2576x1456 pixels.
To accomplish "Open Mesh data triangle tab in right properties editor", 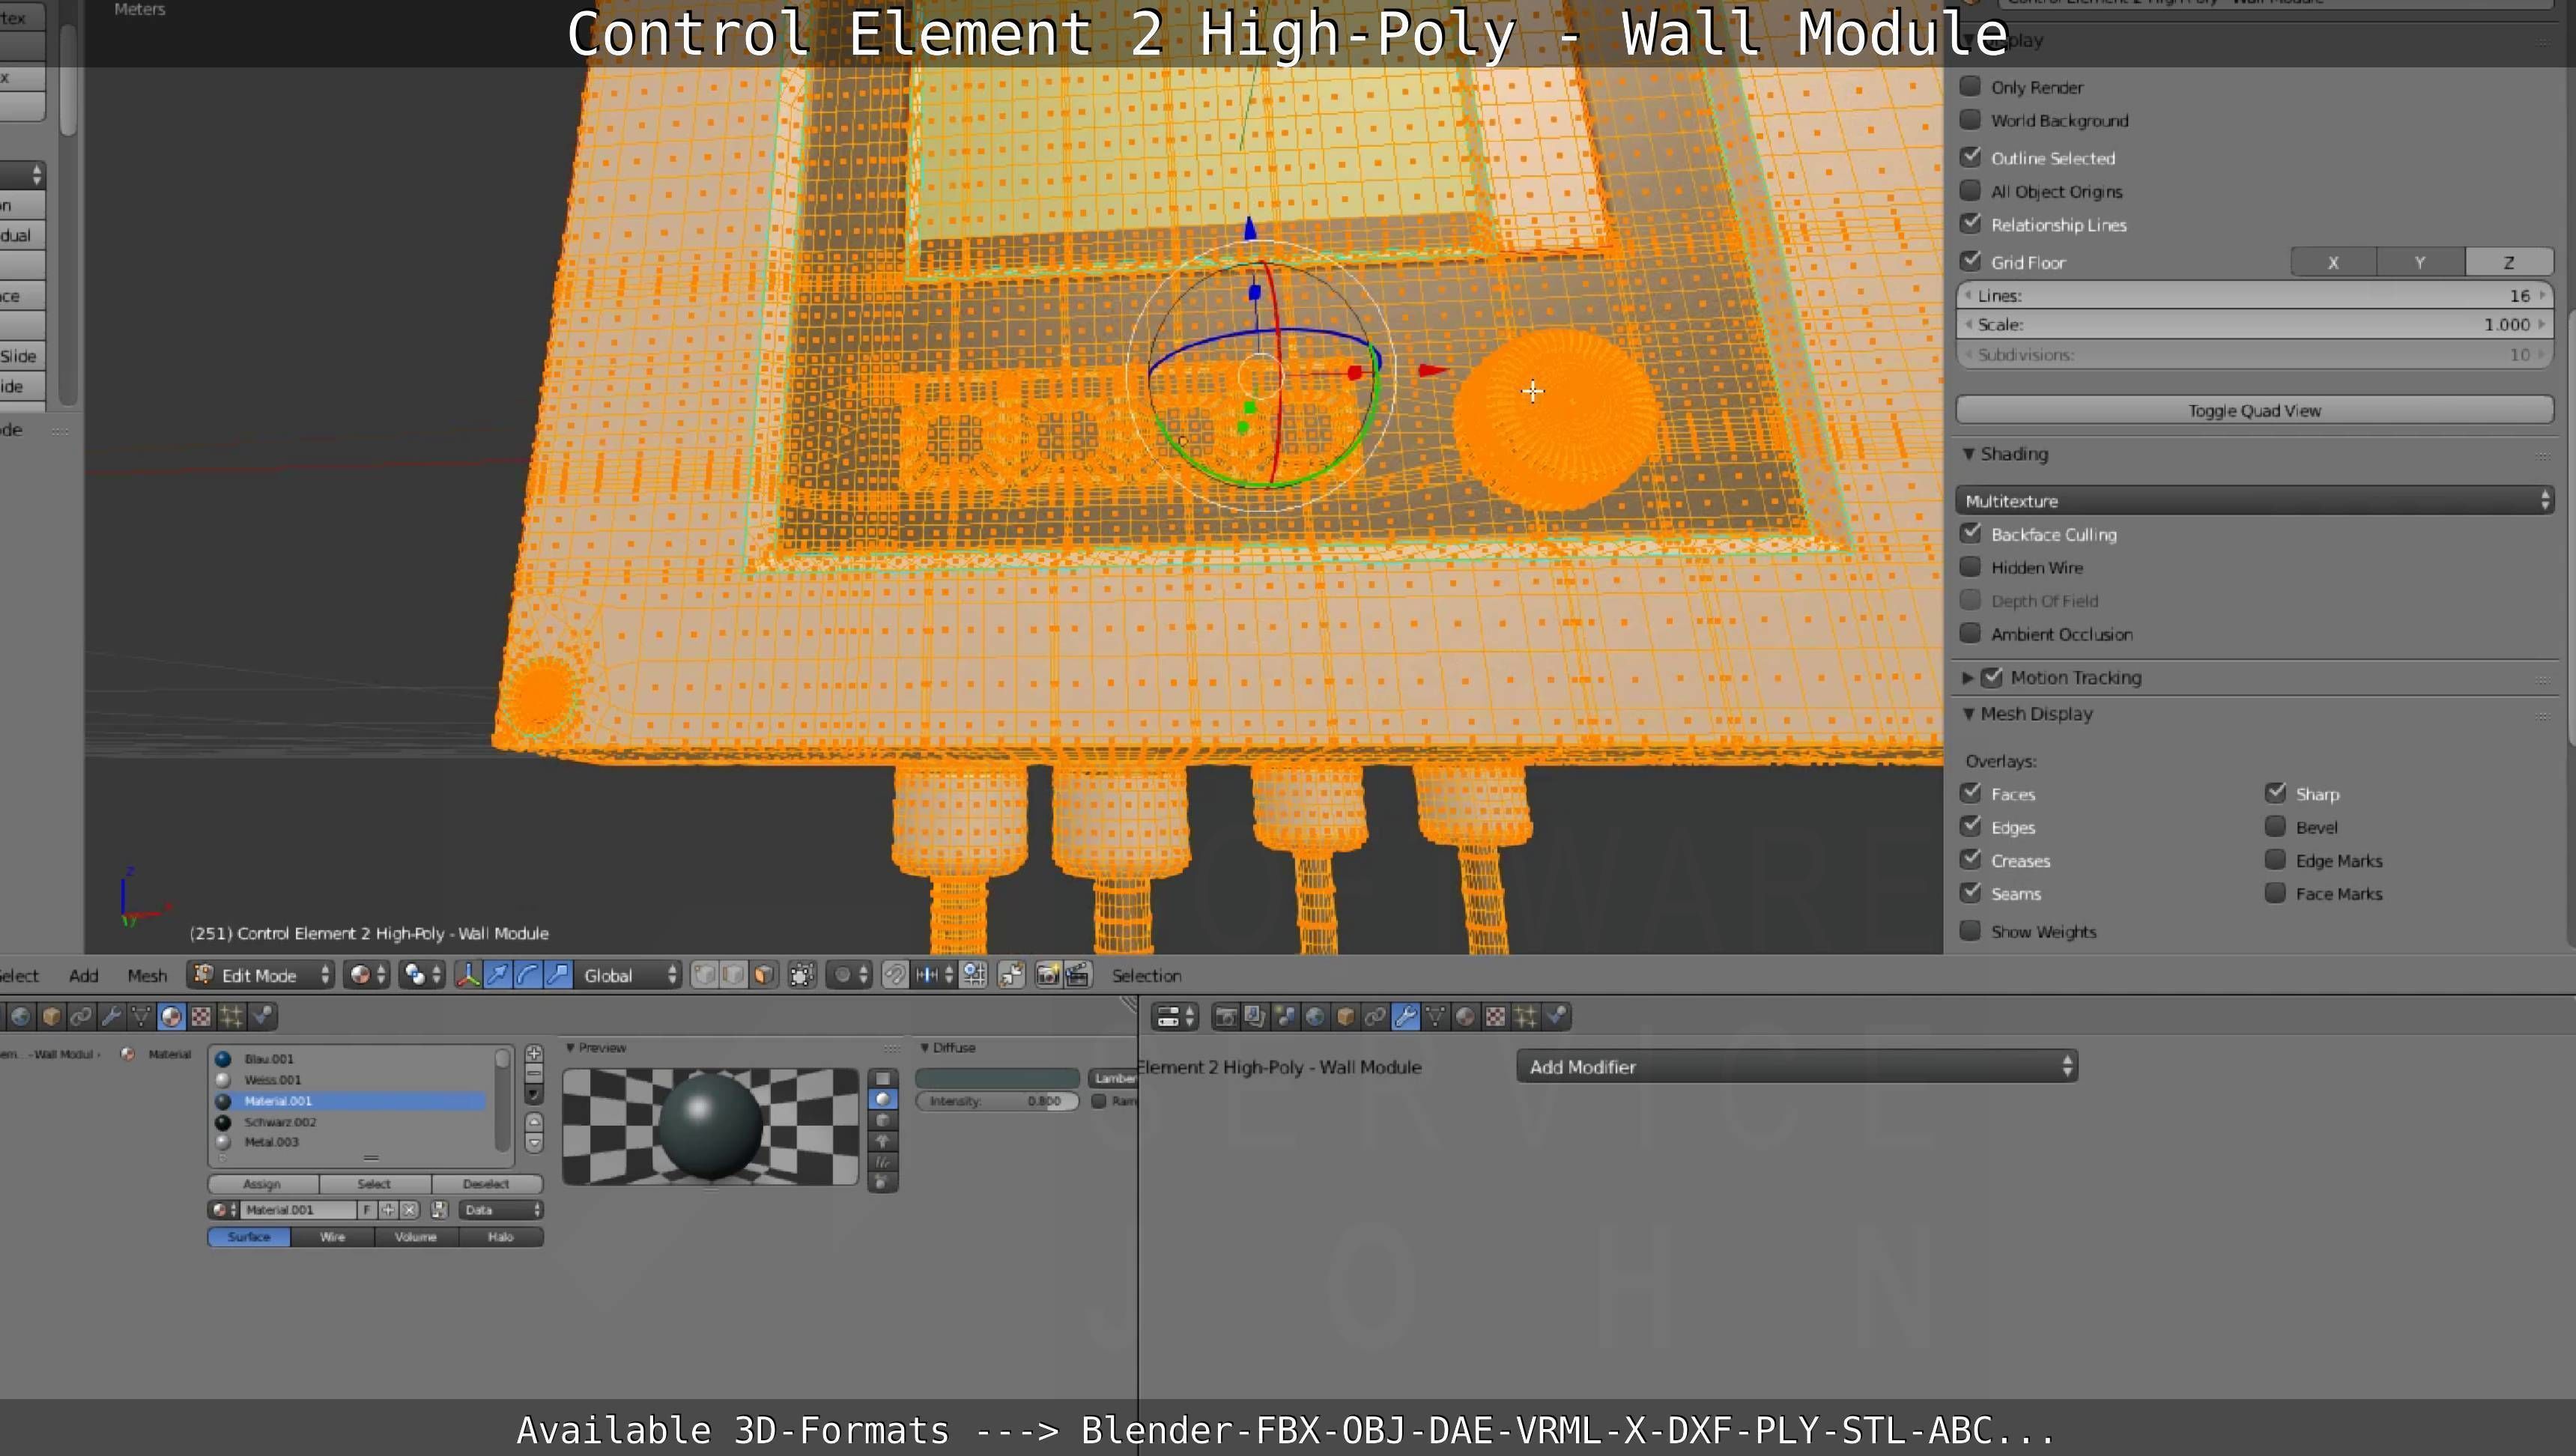I will [1435, 1017].
